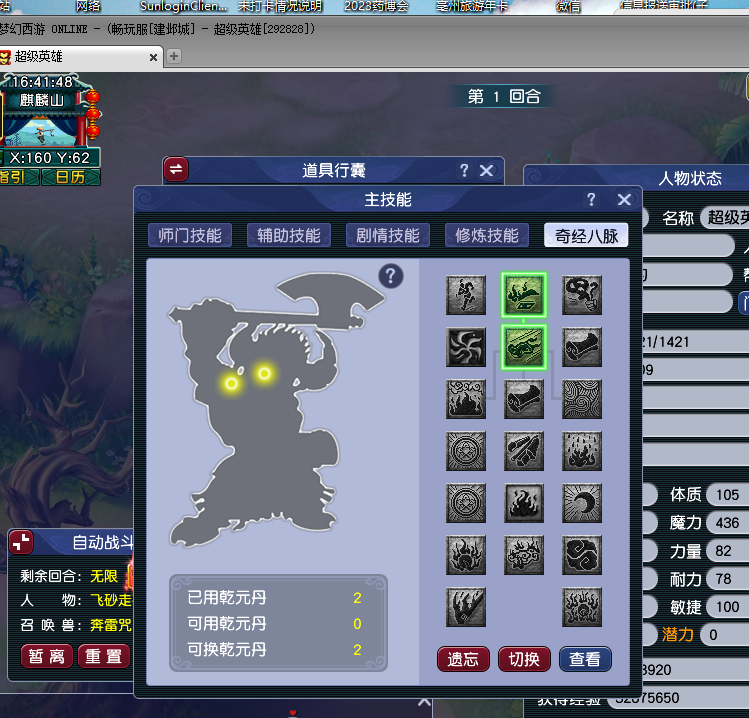Switch to the 修炼技能 tab

click(x=487, y=236)
